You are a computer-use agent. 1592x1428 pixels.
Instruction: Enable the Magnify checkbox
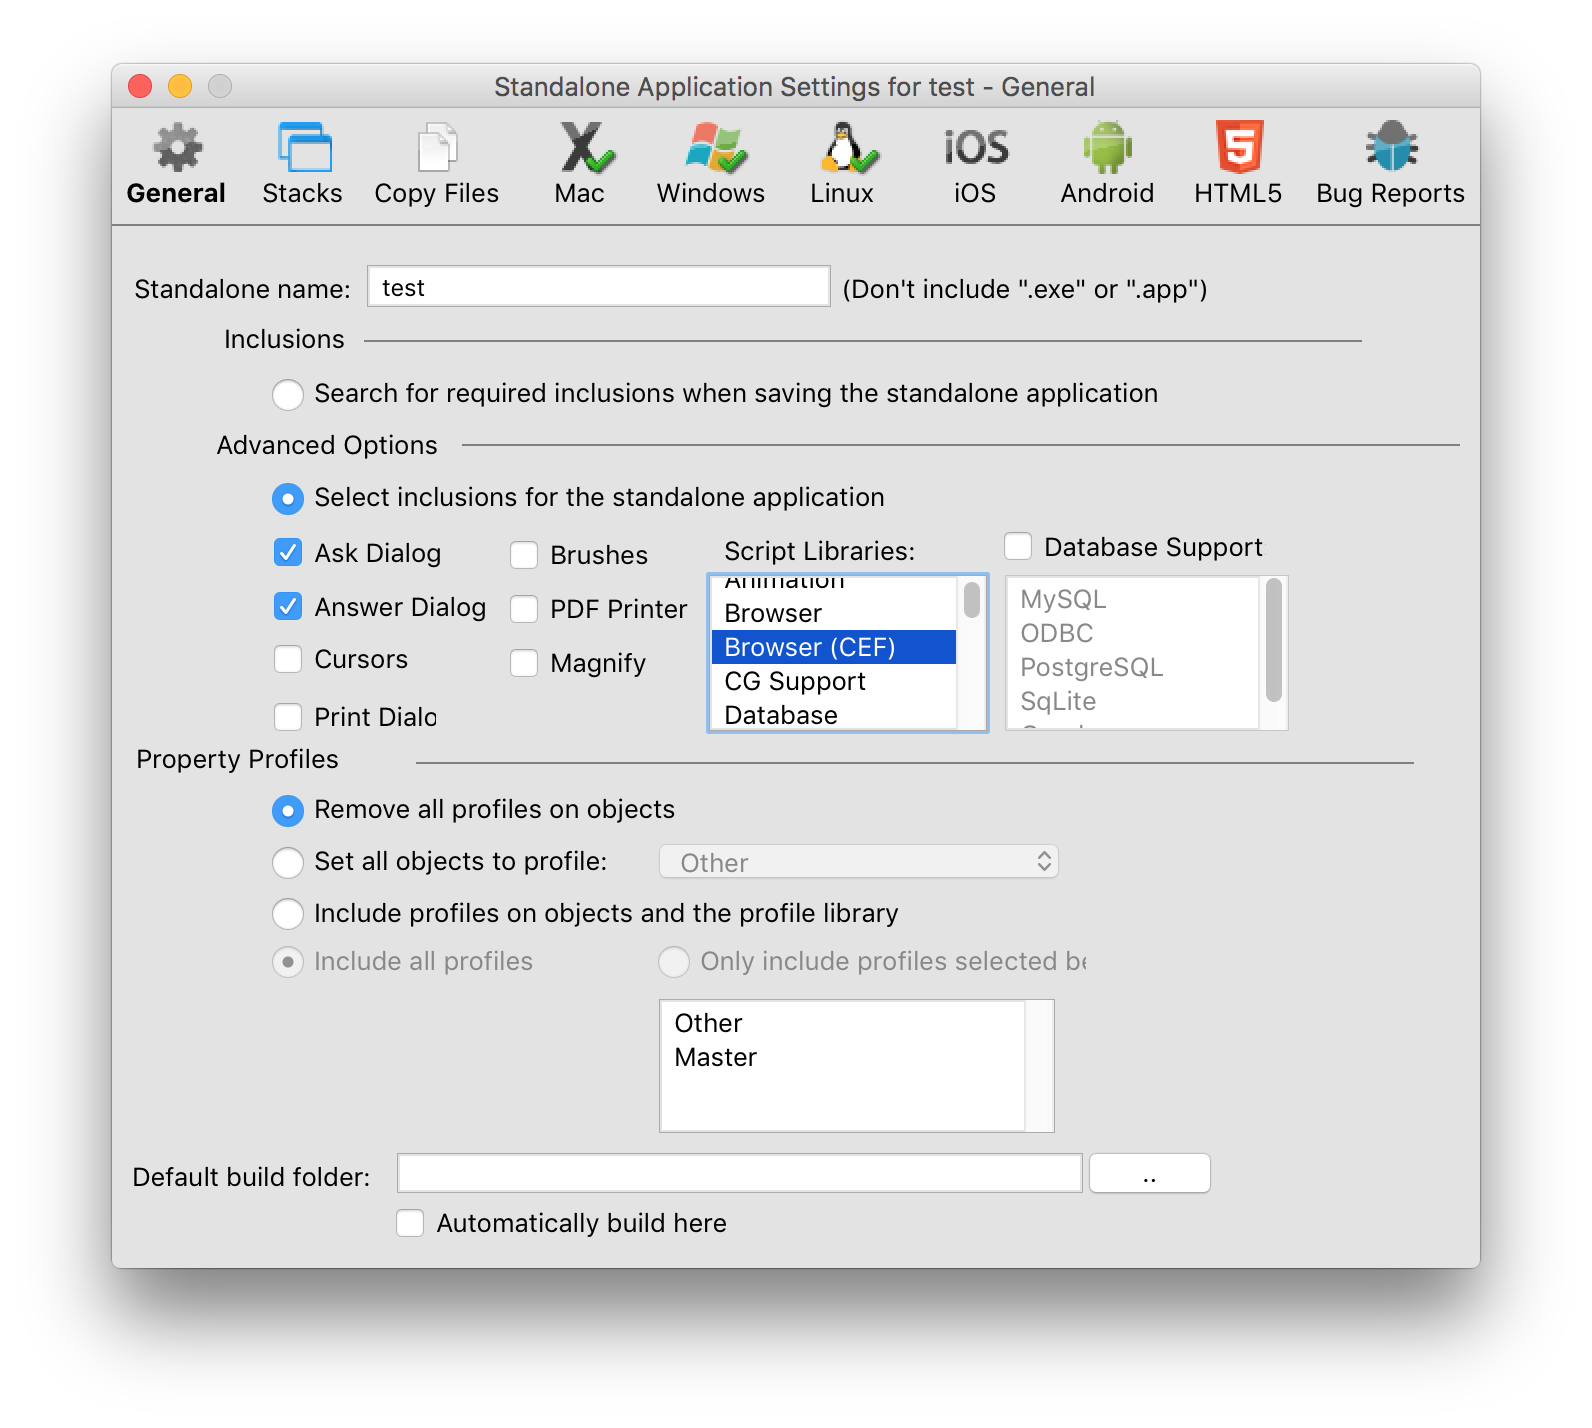pyautogui.click(x=524, y=663)
